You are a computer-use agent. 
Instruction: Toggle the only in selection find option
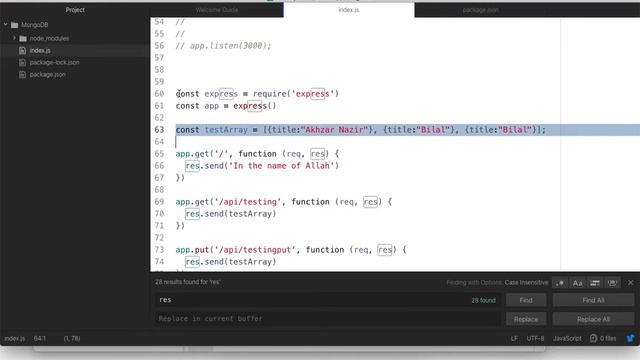tap(595, 283)
